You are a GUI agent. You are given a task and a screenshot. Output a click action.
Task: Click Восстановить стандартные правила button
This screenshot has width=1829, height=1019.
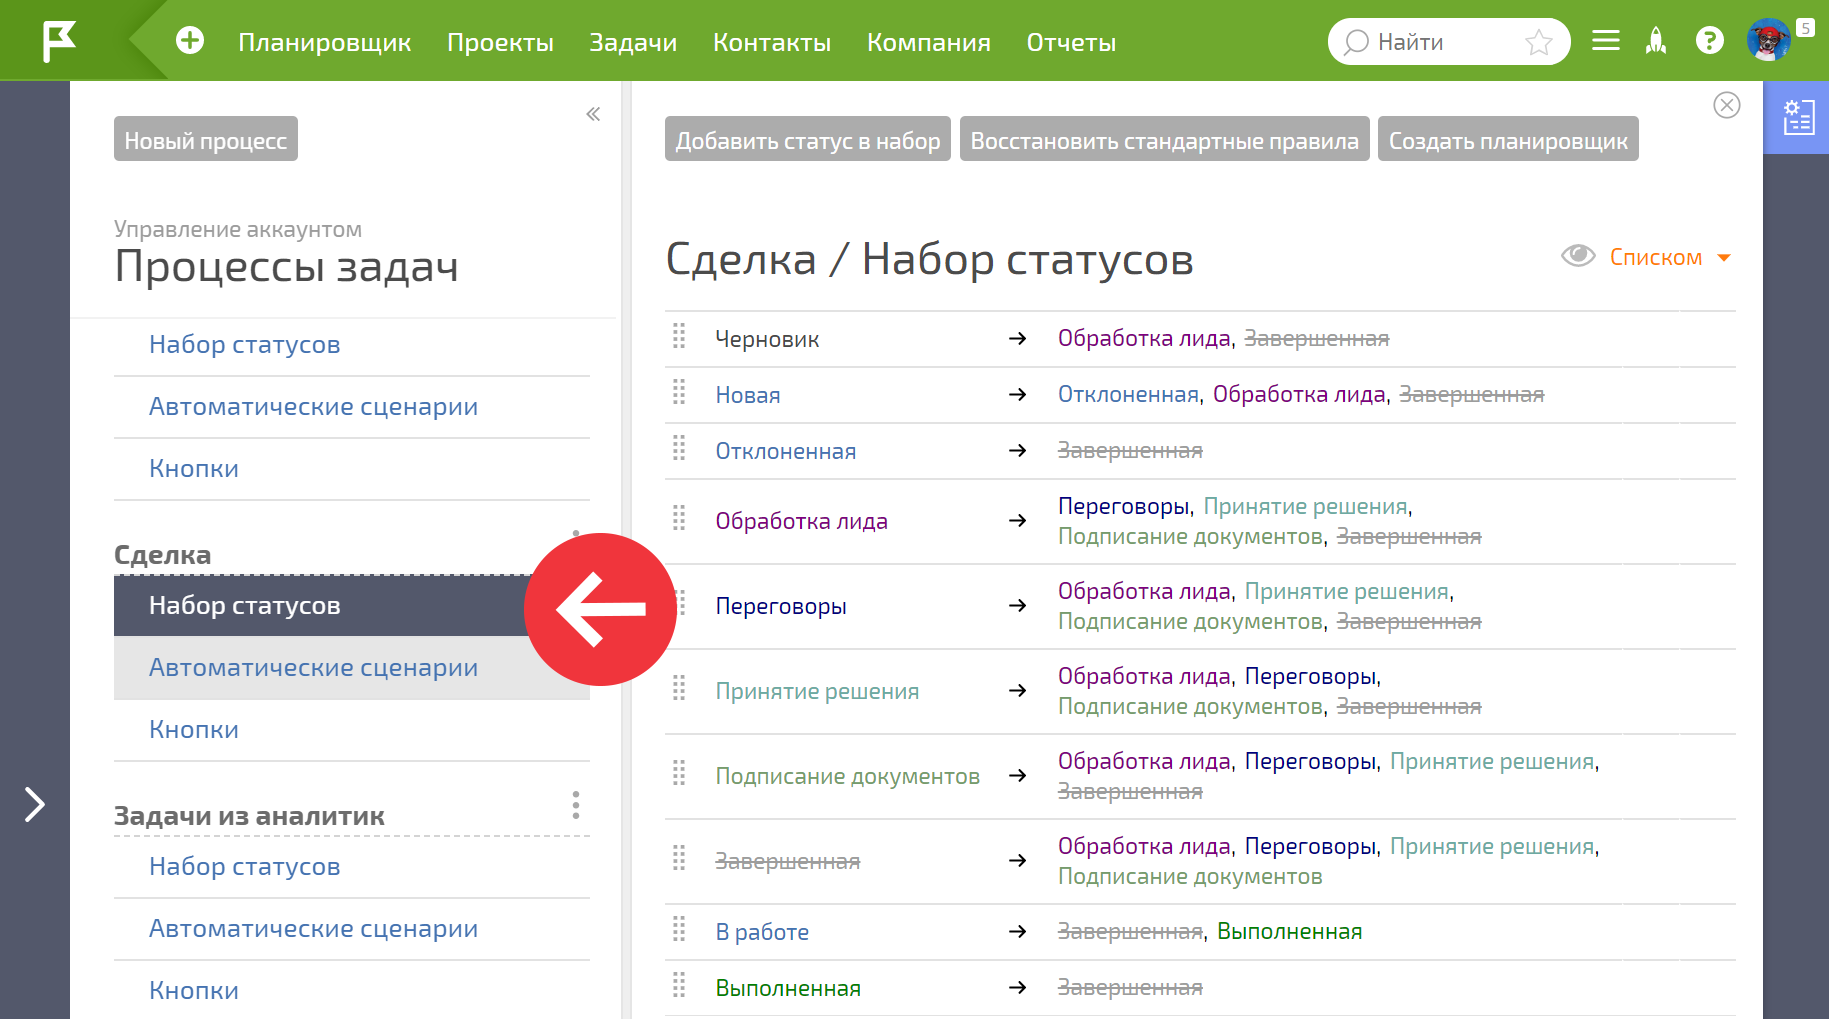pyautogui.click(x=1165, y=139)
